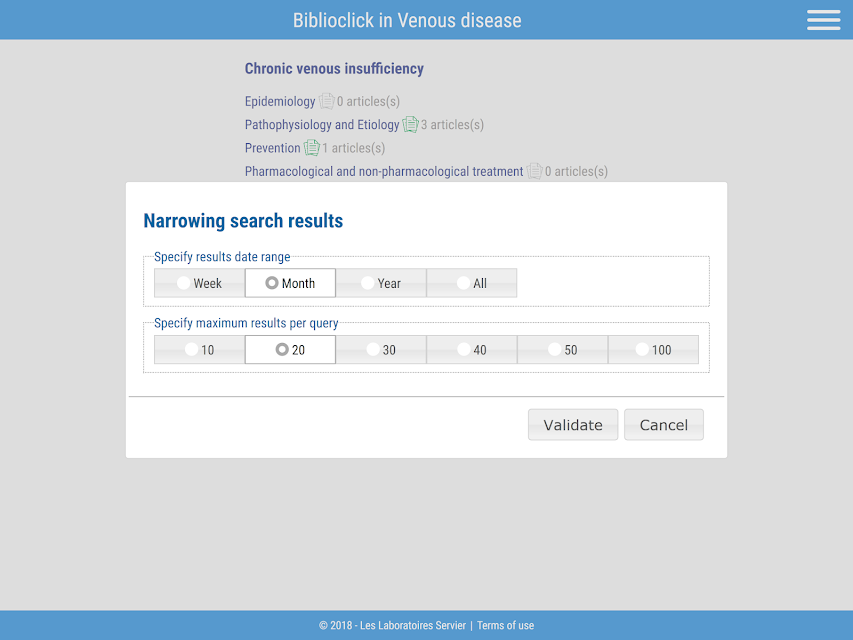853x640 pixels.
Task: Set maximum results to 100
Action: 653,349
